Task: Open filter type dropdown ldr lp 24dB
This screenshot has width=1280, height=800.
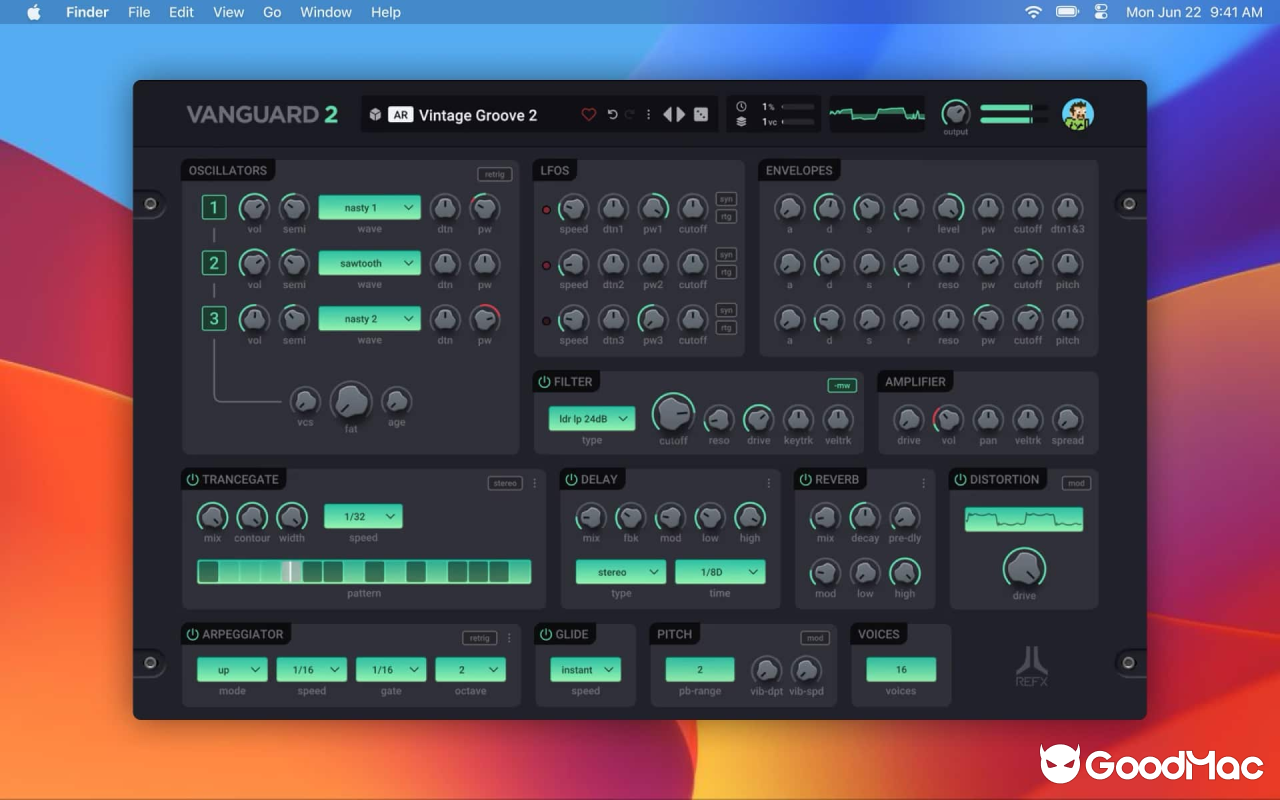Action: [x=592, y=419]
